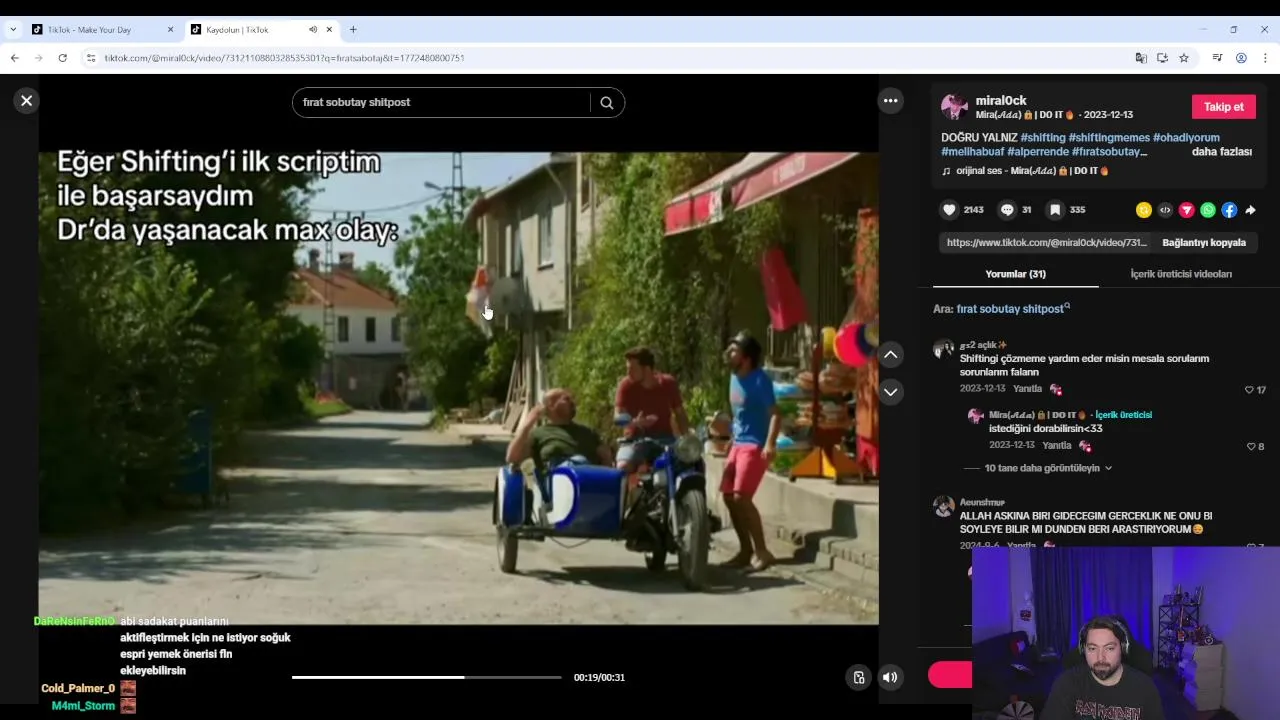Open the commenter avatar beside the ALLAH ASKINA comment
Image resolution: width=1280 pixels, height=720 pixels.
(943, 506)
